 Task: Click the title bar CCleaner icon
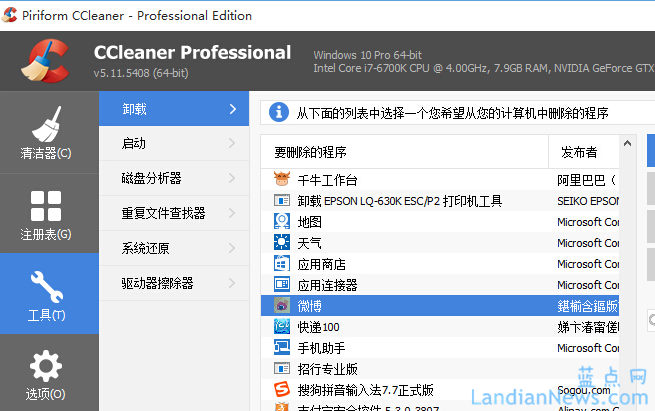tap(9, 15)
